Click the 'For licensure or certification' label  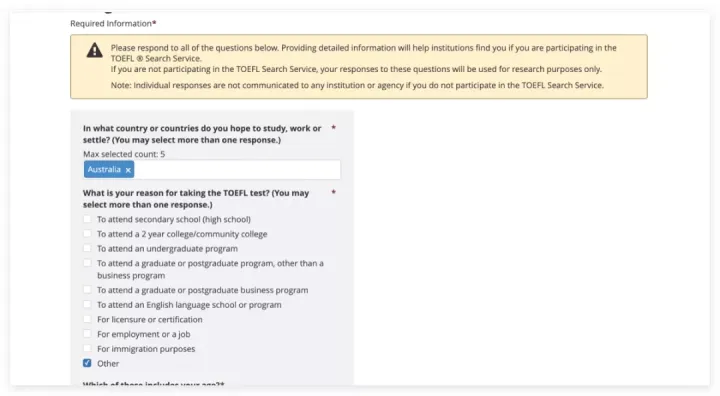149,319
